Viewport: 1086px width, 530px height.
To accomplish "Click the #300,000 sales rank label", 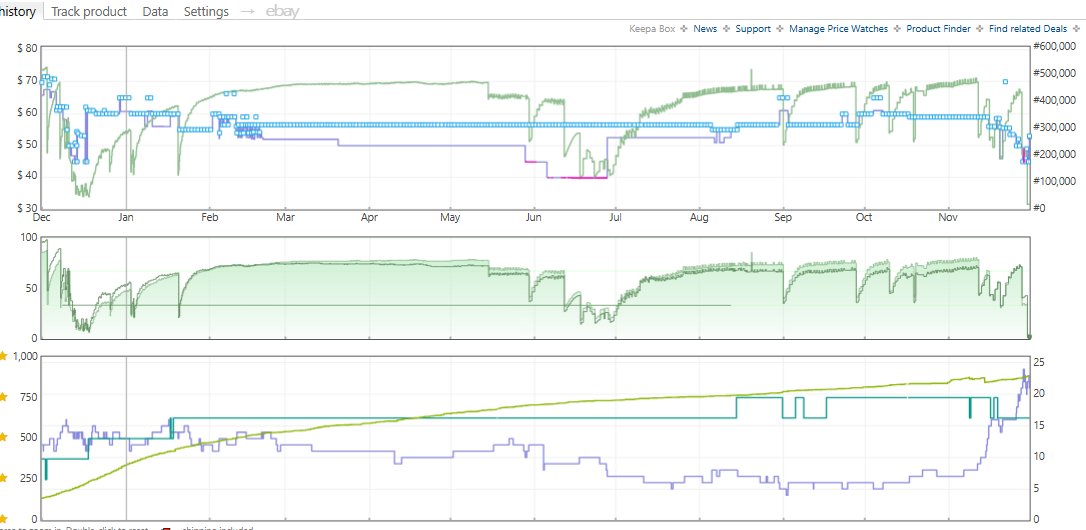I will (x=1055, y=127).
